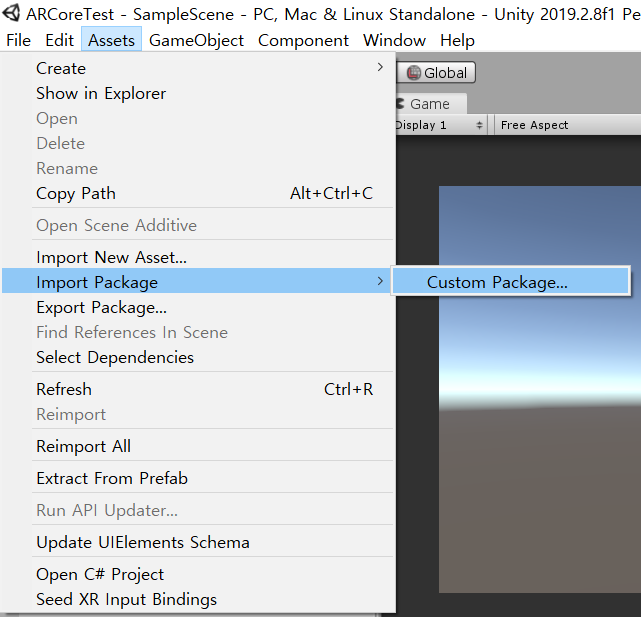Choose Refresh from Assets menu
This screenshot has height=617, width=641.
(x=198, y=389)
